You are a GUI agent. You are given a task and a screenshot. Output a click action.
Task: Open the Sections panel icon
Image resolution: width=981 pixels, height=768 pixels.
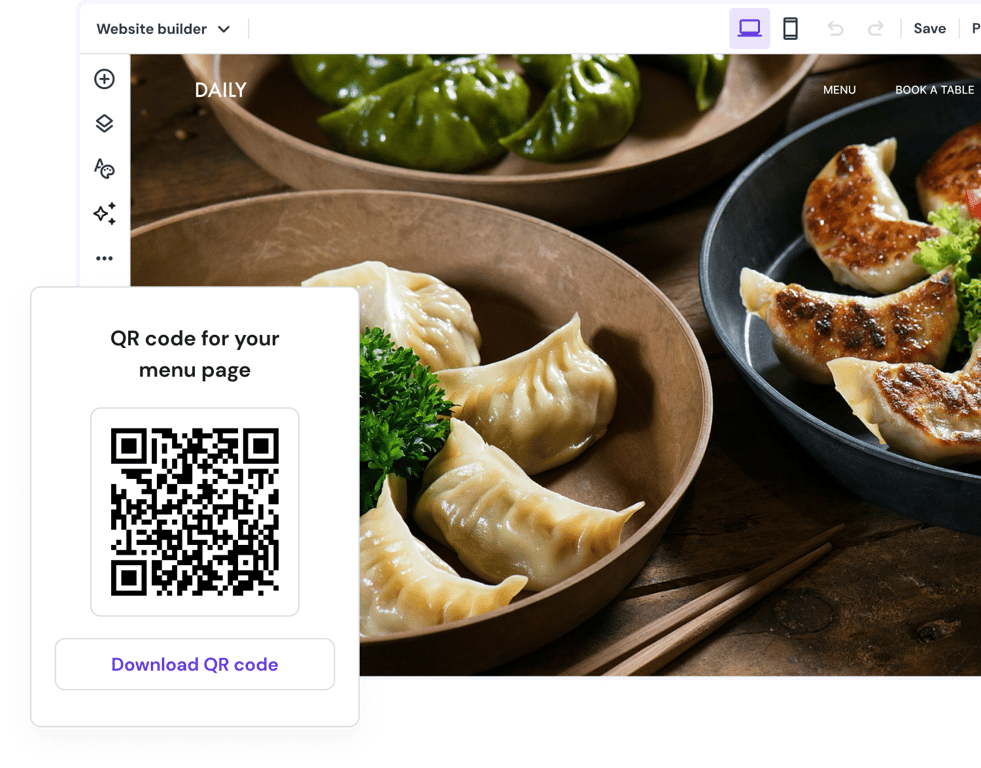point(104,123)
